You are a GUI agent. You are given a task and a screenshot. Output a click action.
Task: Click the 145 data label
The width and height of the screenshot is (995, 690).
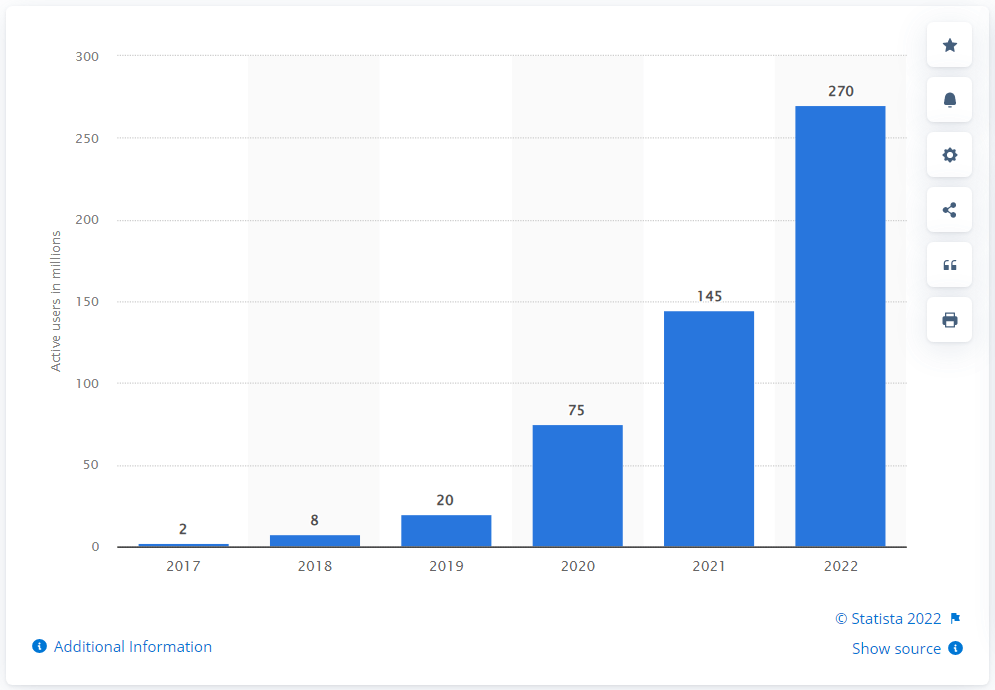pyautogui.click(x=709, y=296)
